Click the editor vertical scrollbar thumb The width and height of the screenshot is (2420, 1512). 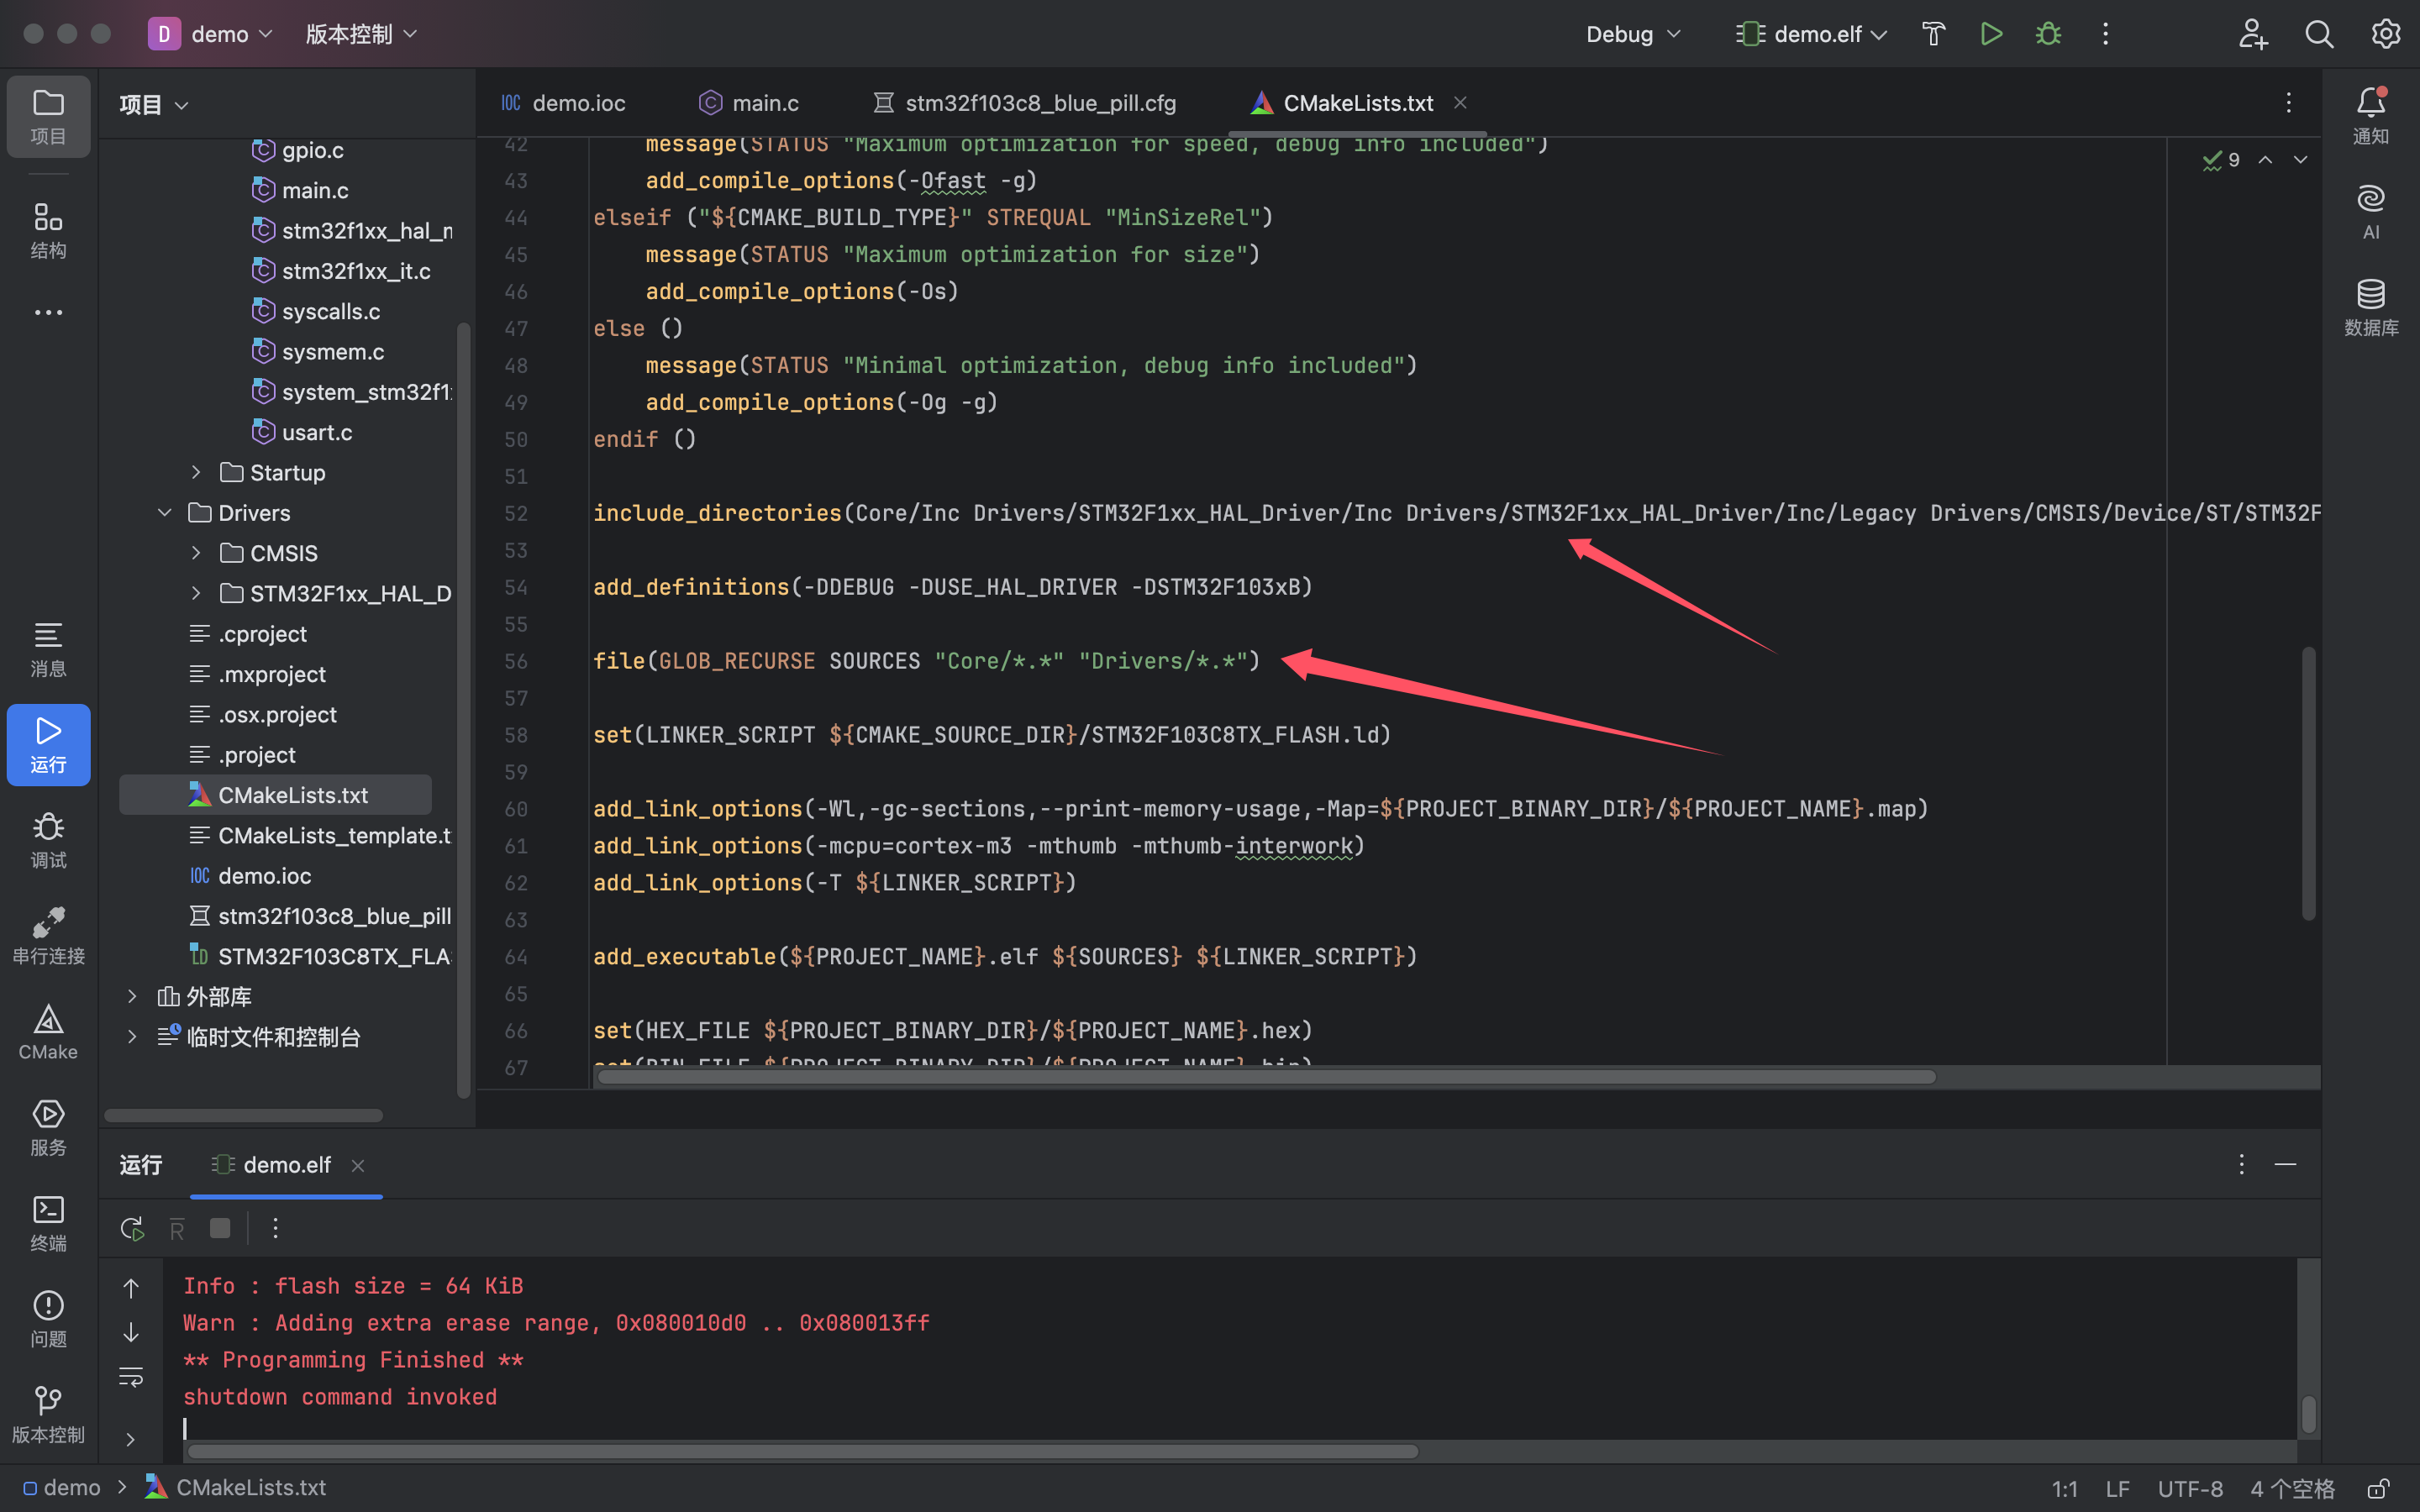coord(2309,783)
